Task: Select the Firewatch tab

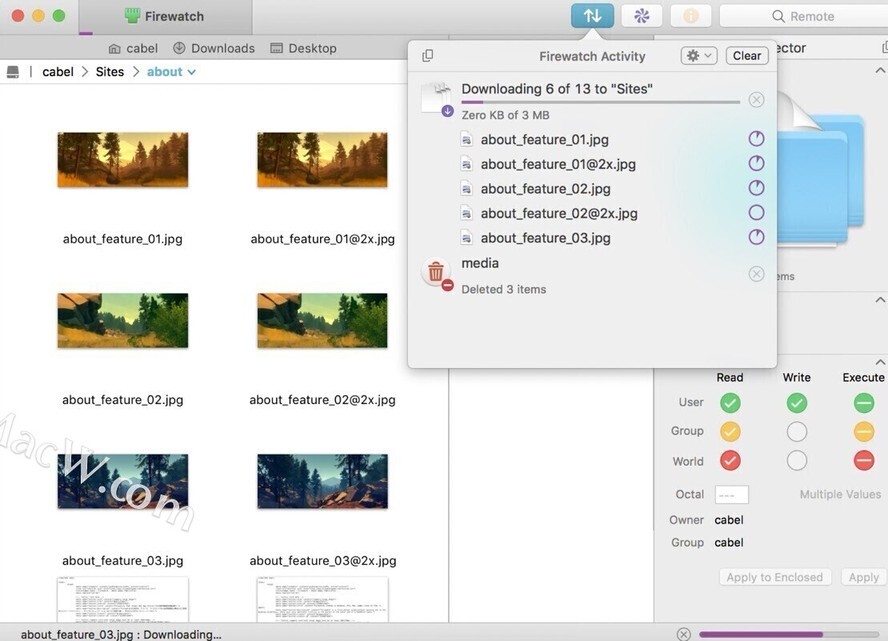Action: tap(165, 16)
